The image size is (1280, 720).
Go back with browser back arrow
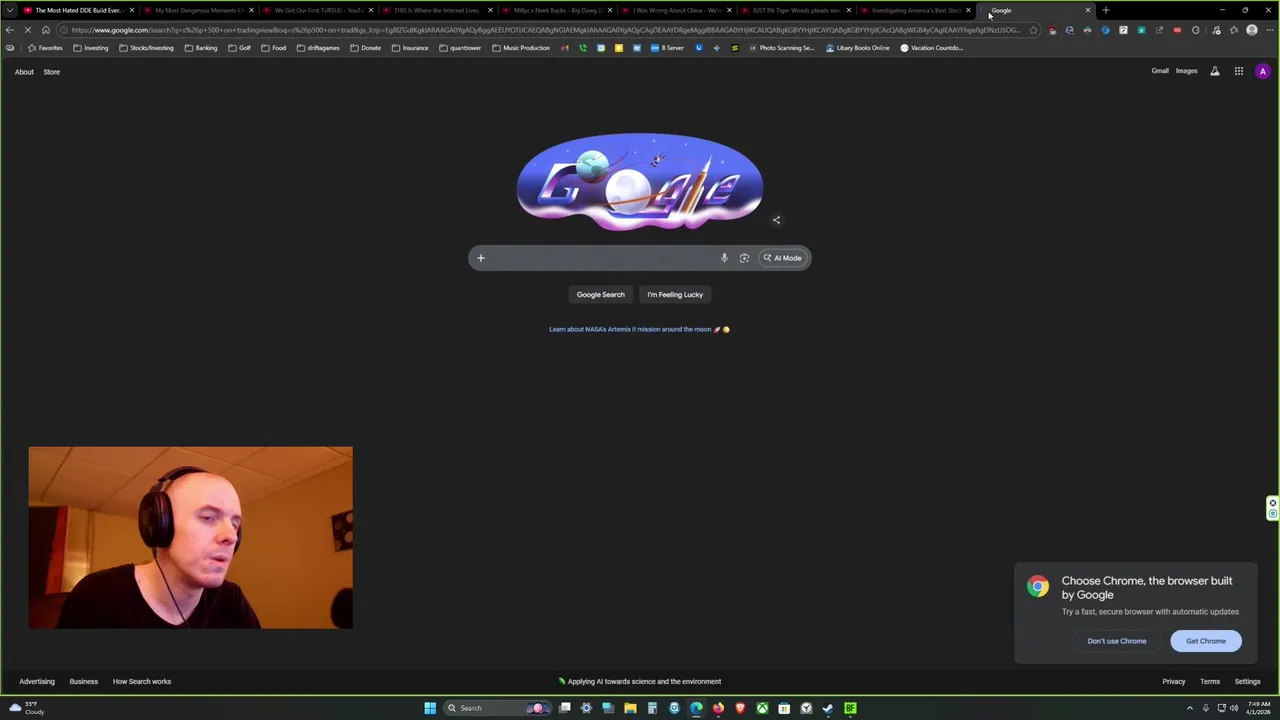point(10,30)
